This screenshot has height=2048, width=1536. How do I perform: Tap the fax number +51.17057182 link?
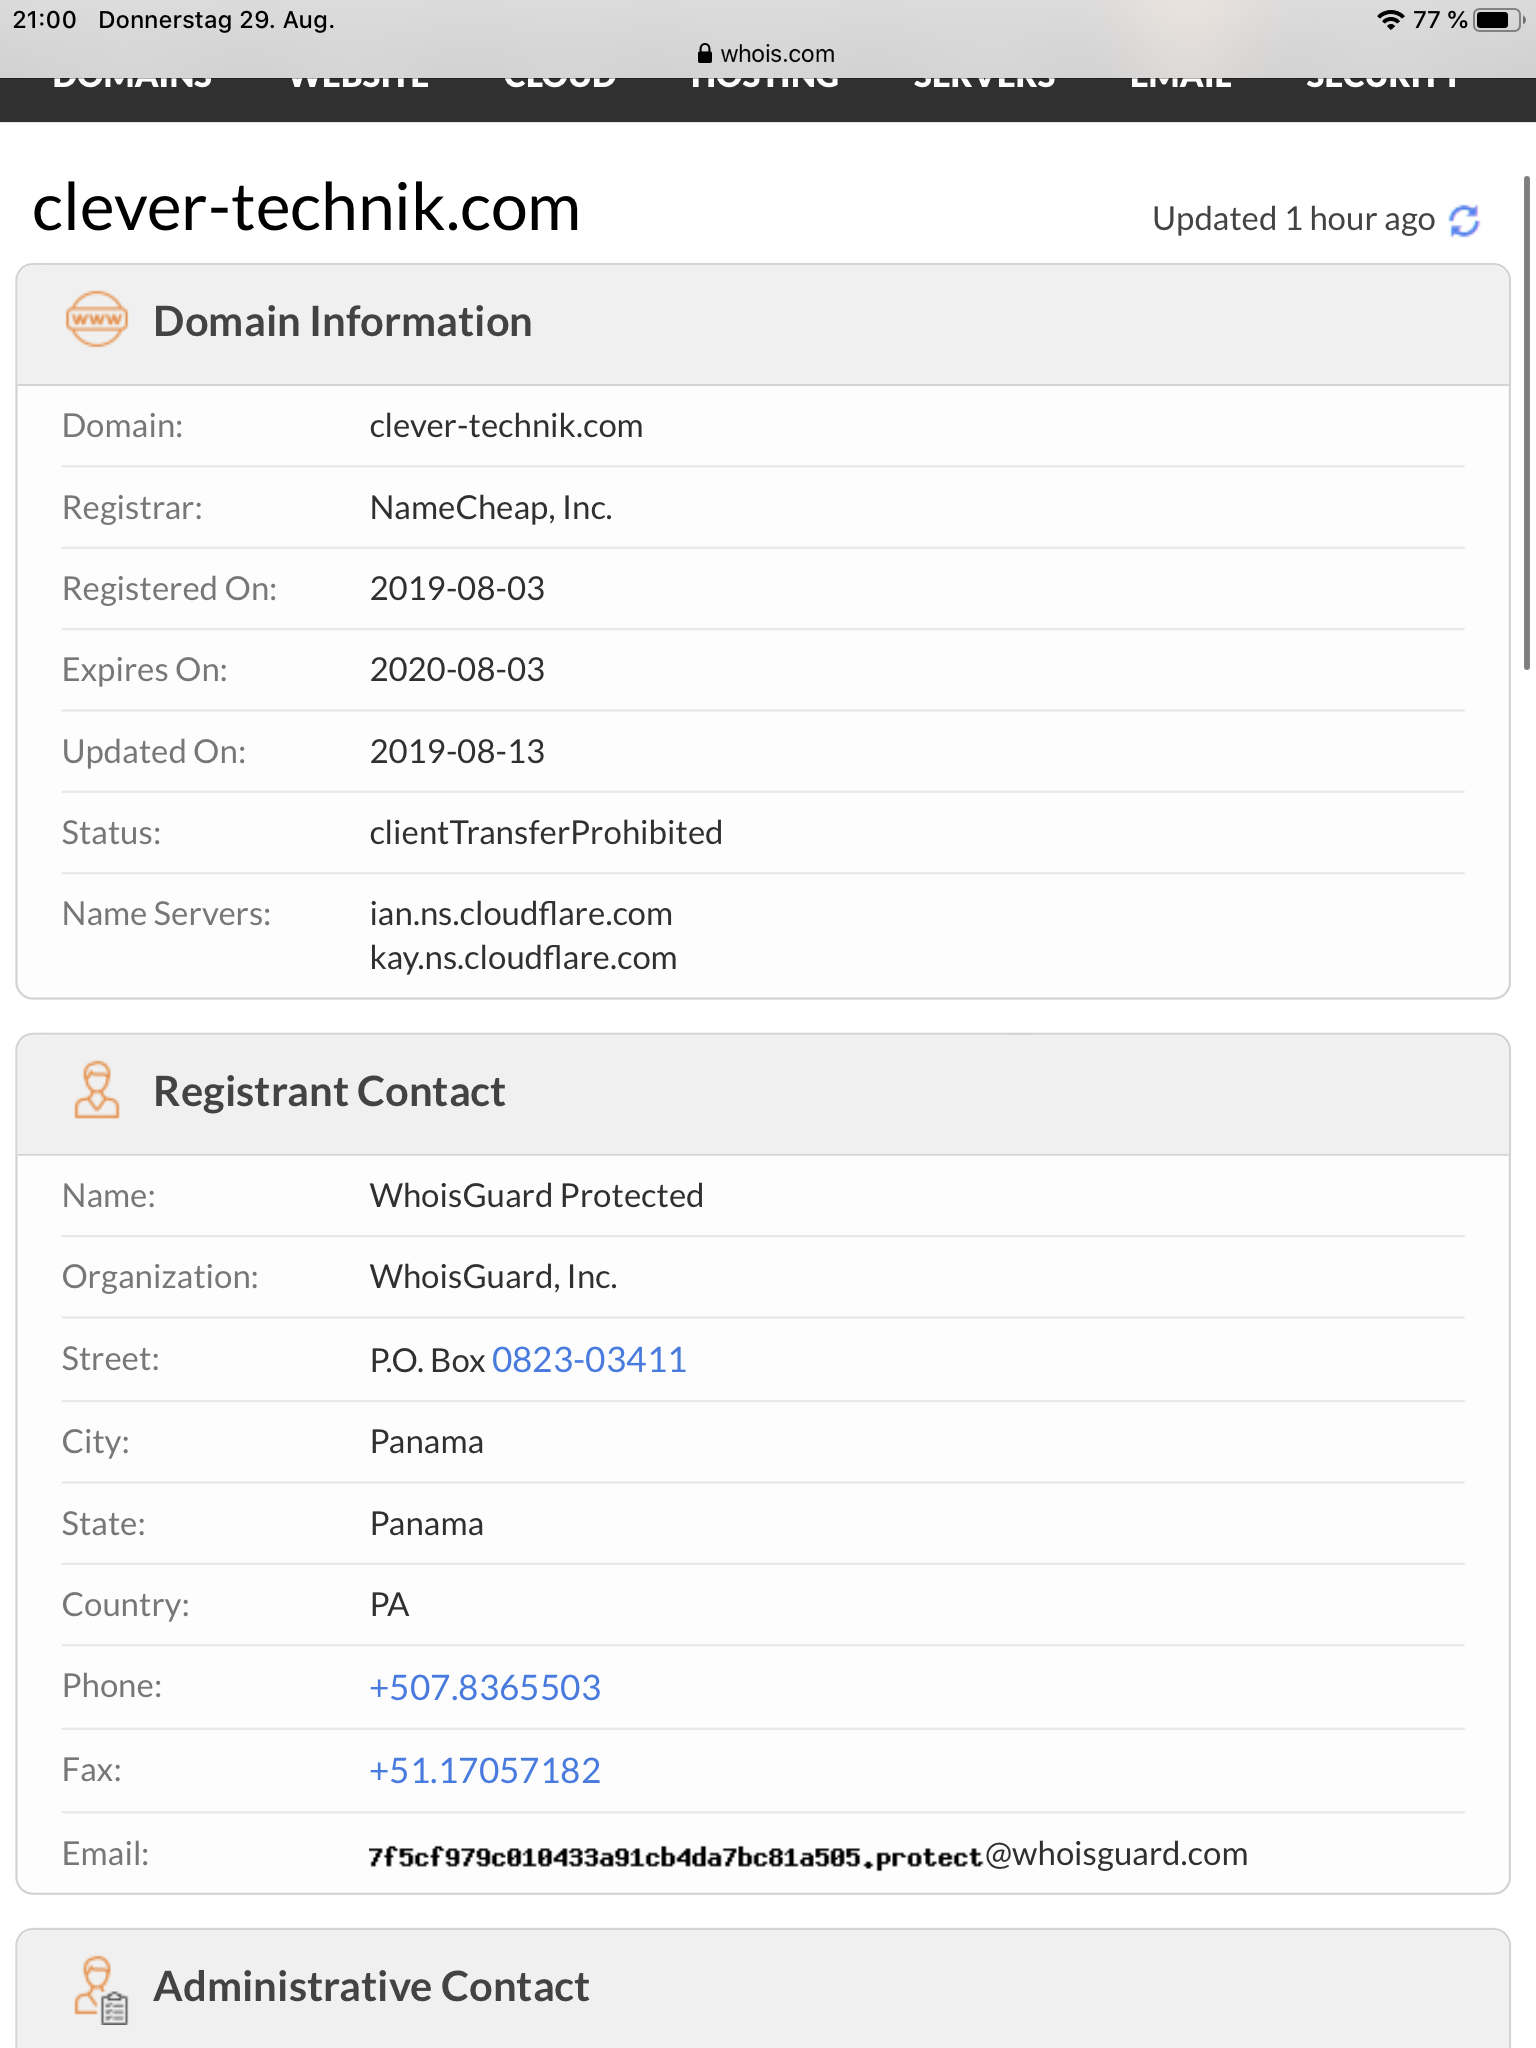click(x=485, y=1771)
